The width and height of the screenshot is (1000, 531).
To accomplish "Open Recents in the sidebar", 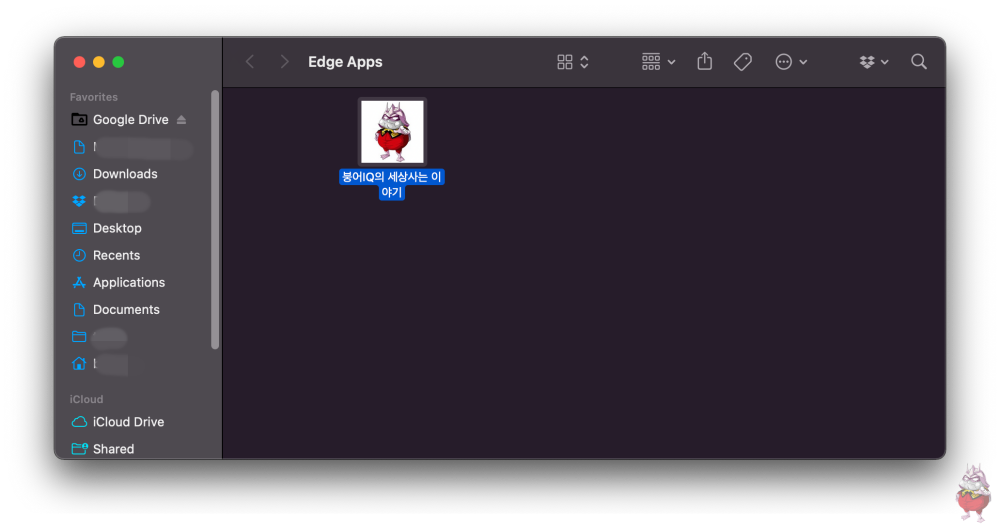I will click(x=116, y=256).
